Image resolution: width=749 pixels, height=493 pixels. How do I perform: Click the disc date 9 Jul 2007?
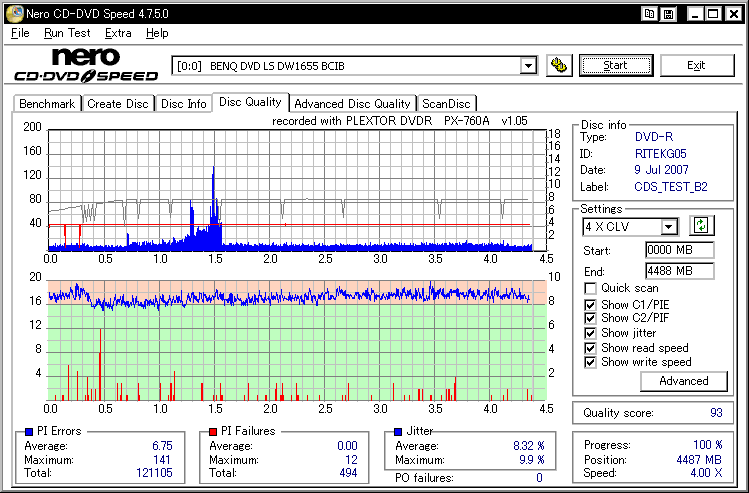point(662,170)
